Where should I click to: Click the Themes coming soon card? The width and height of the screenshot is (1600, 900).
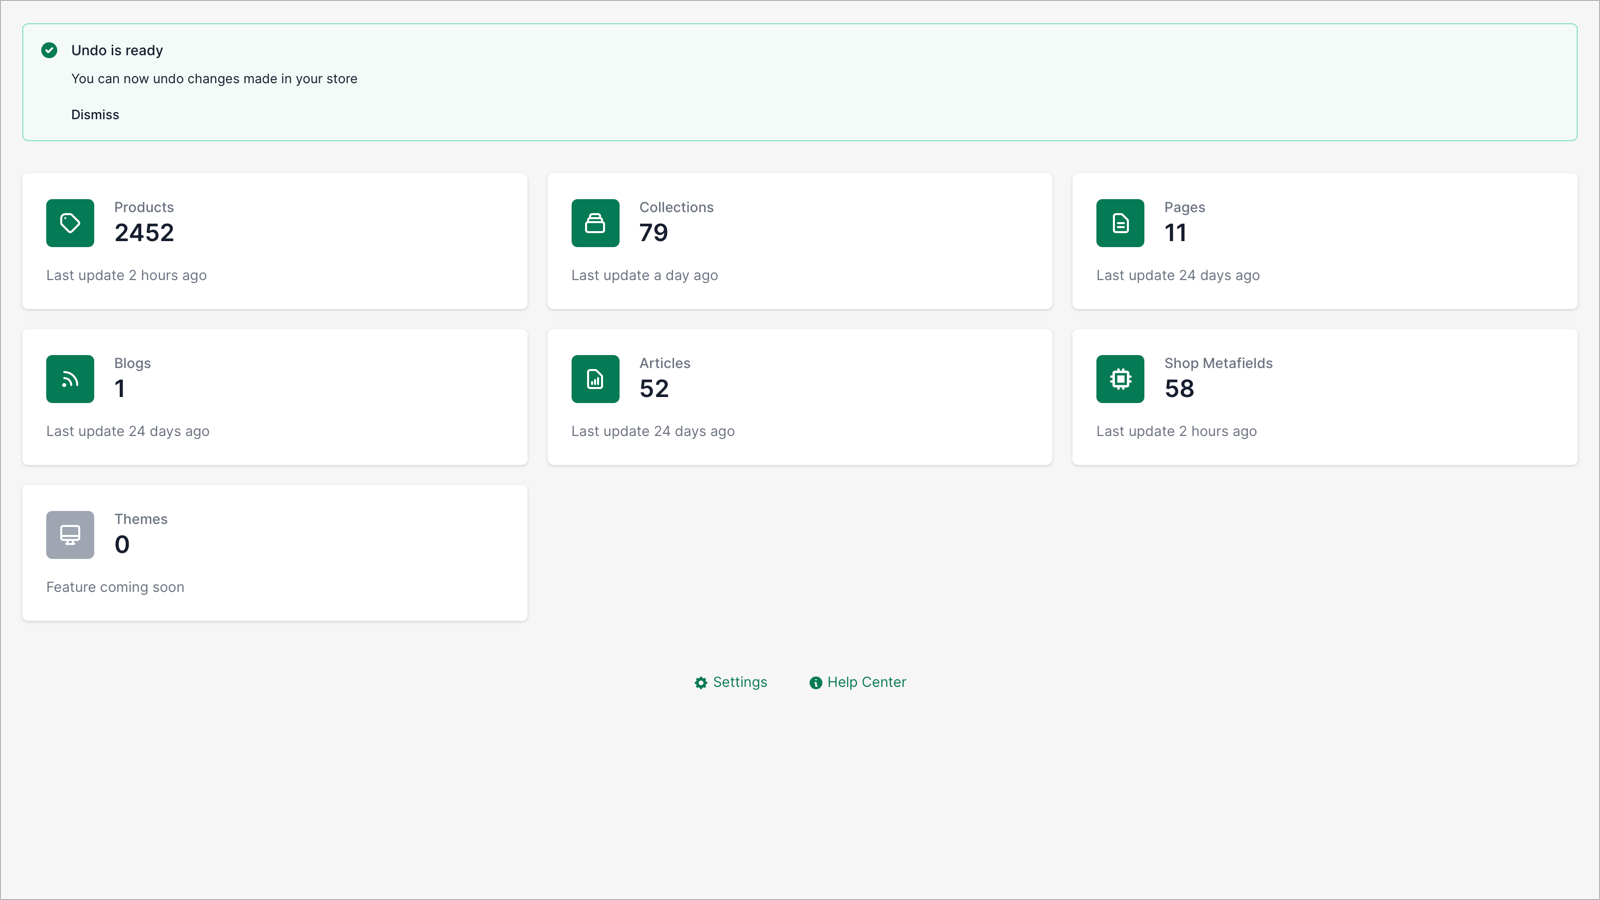click(x=274, y=553)
